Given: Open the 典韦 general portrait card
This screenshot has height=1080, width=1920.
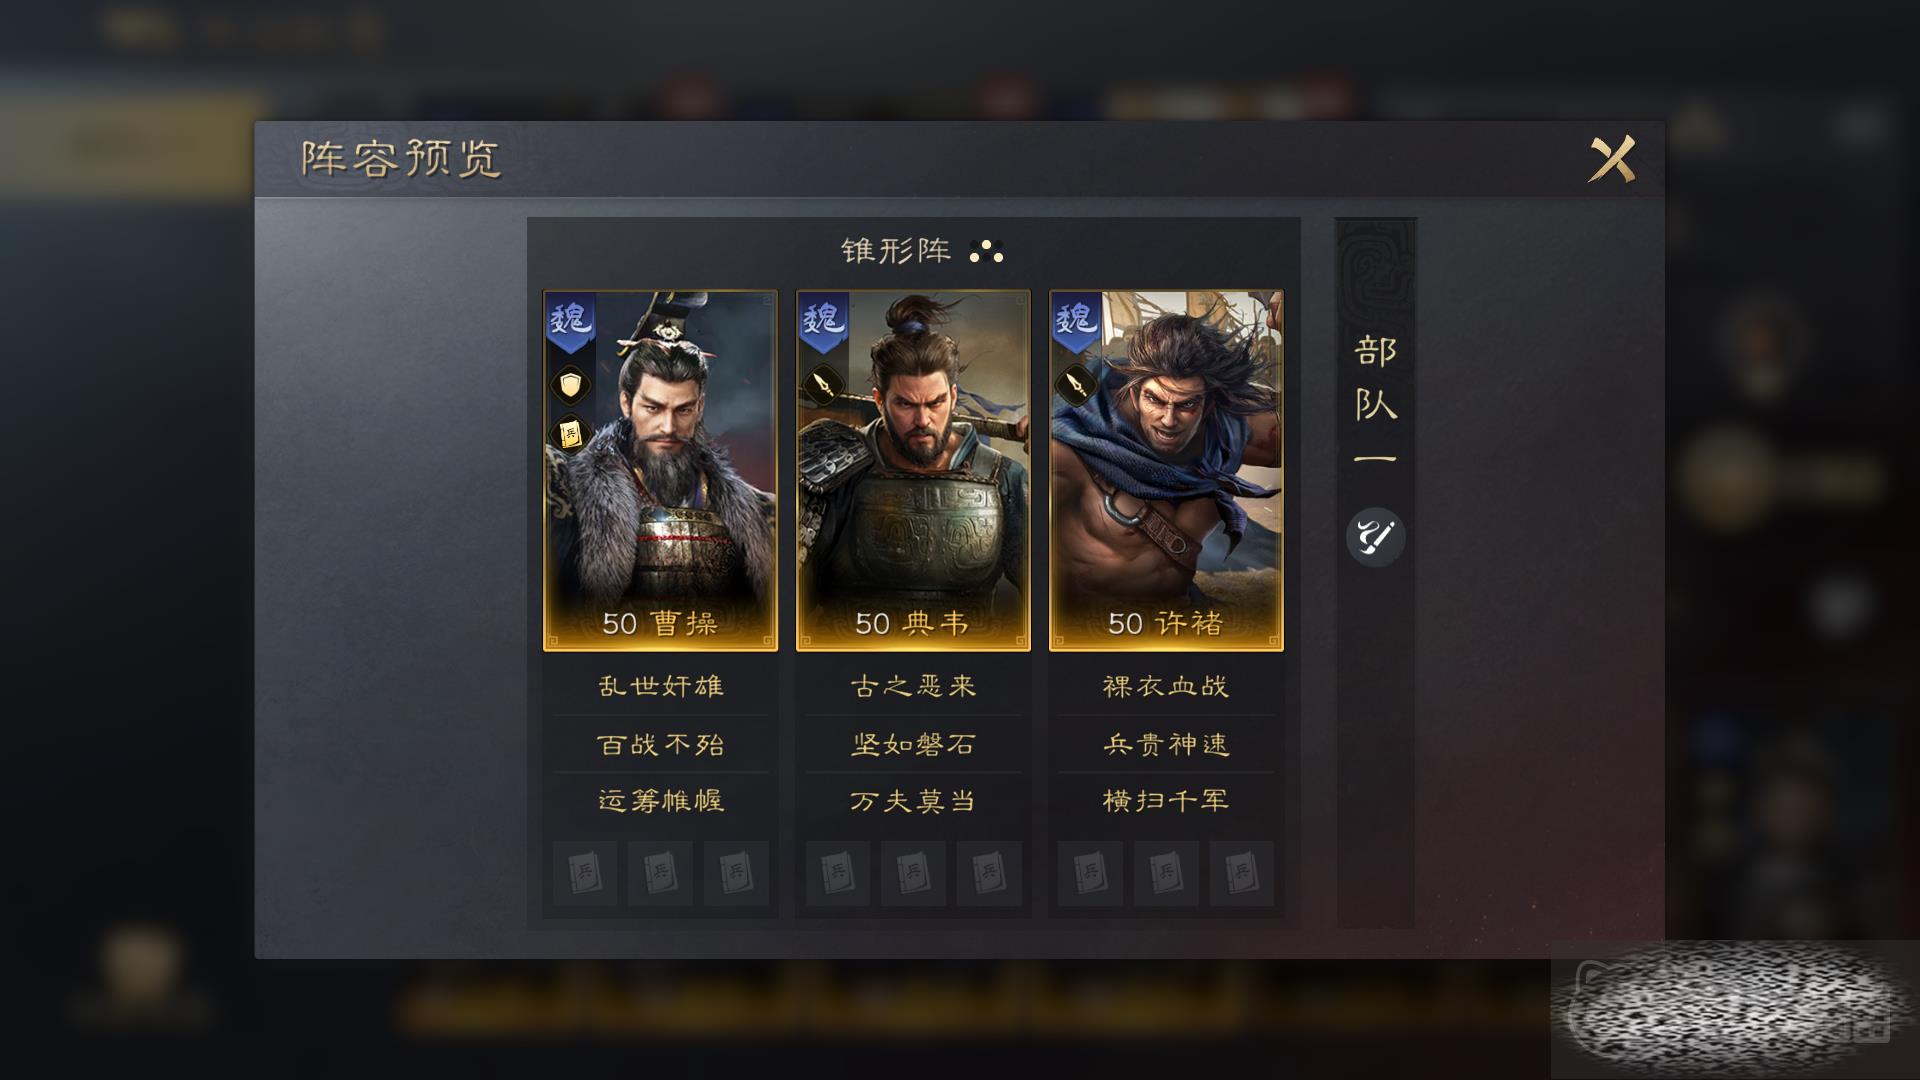Looking at the screenshot, I should pos(913,471).
